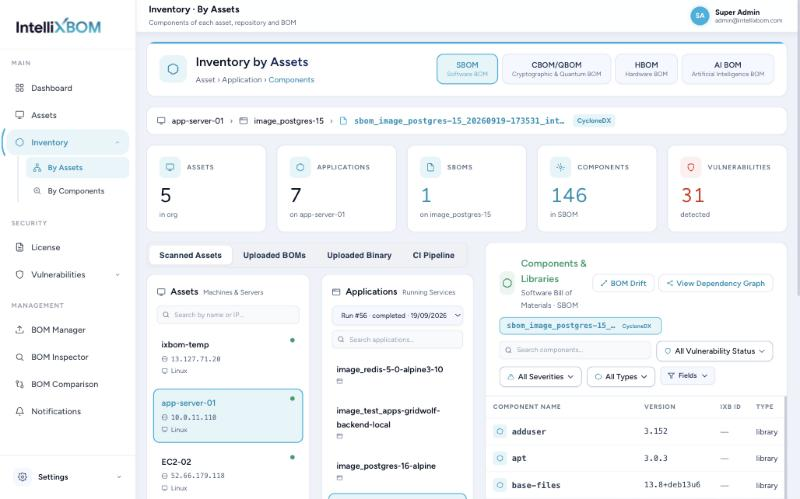The height and width of the screenshot is (499, 800).
Task: Click the Components stat card icon
Action: point(560,167)
